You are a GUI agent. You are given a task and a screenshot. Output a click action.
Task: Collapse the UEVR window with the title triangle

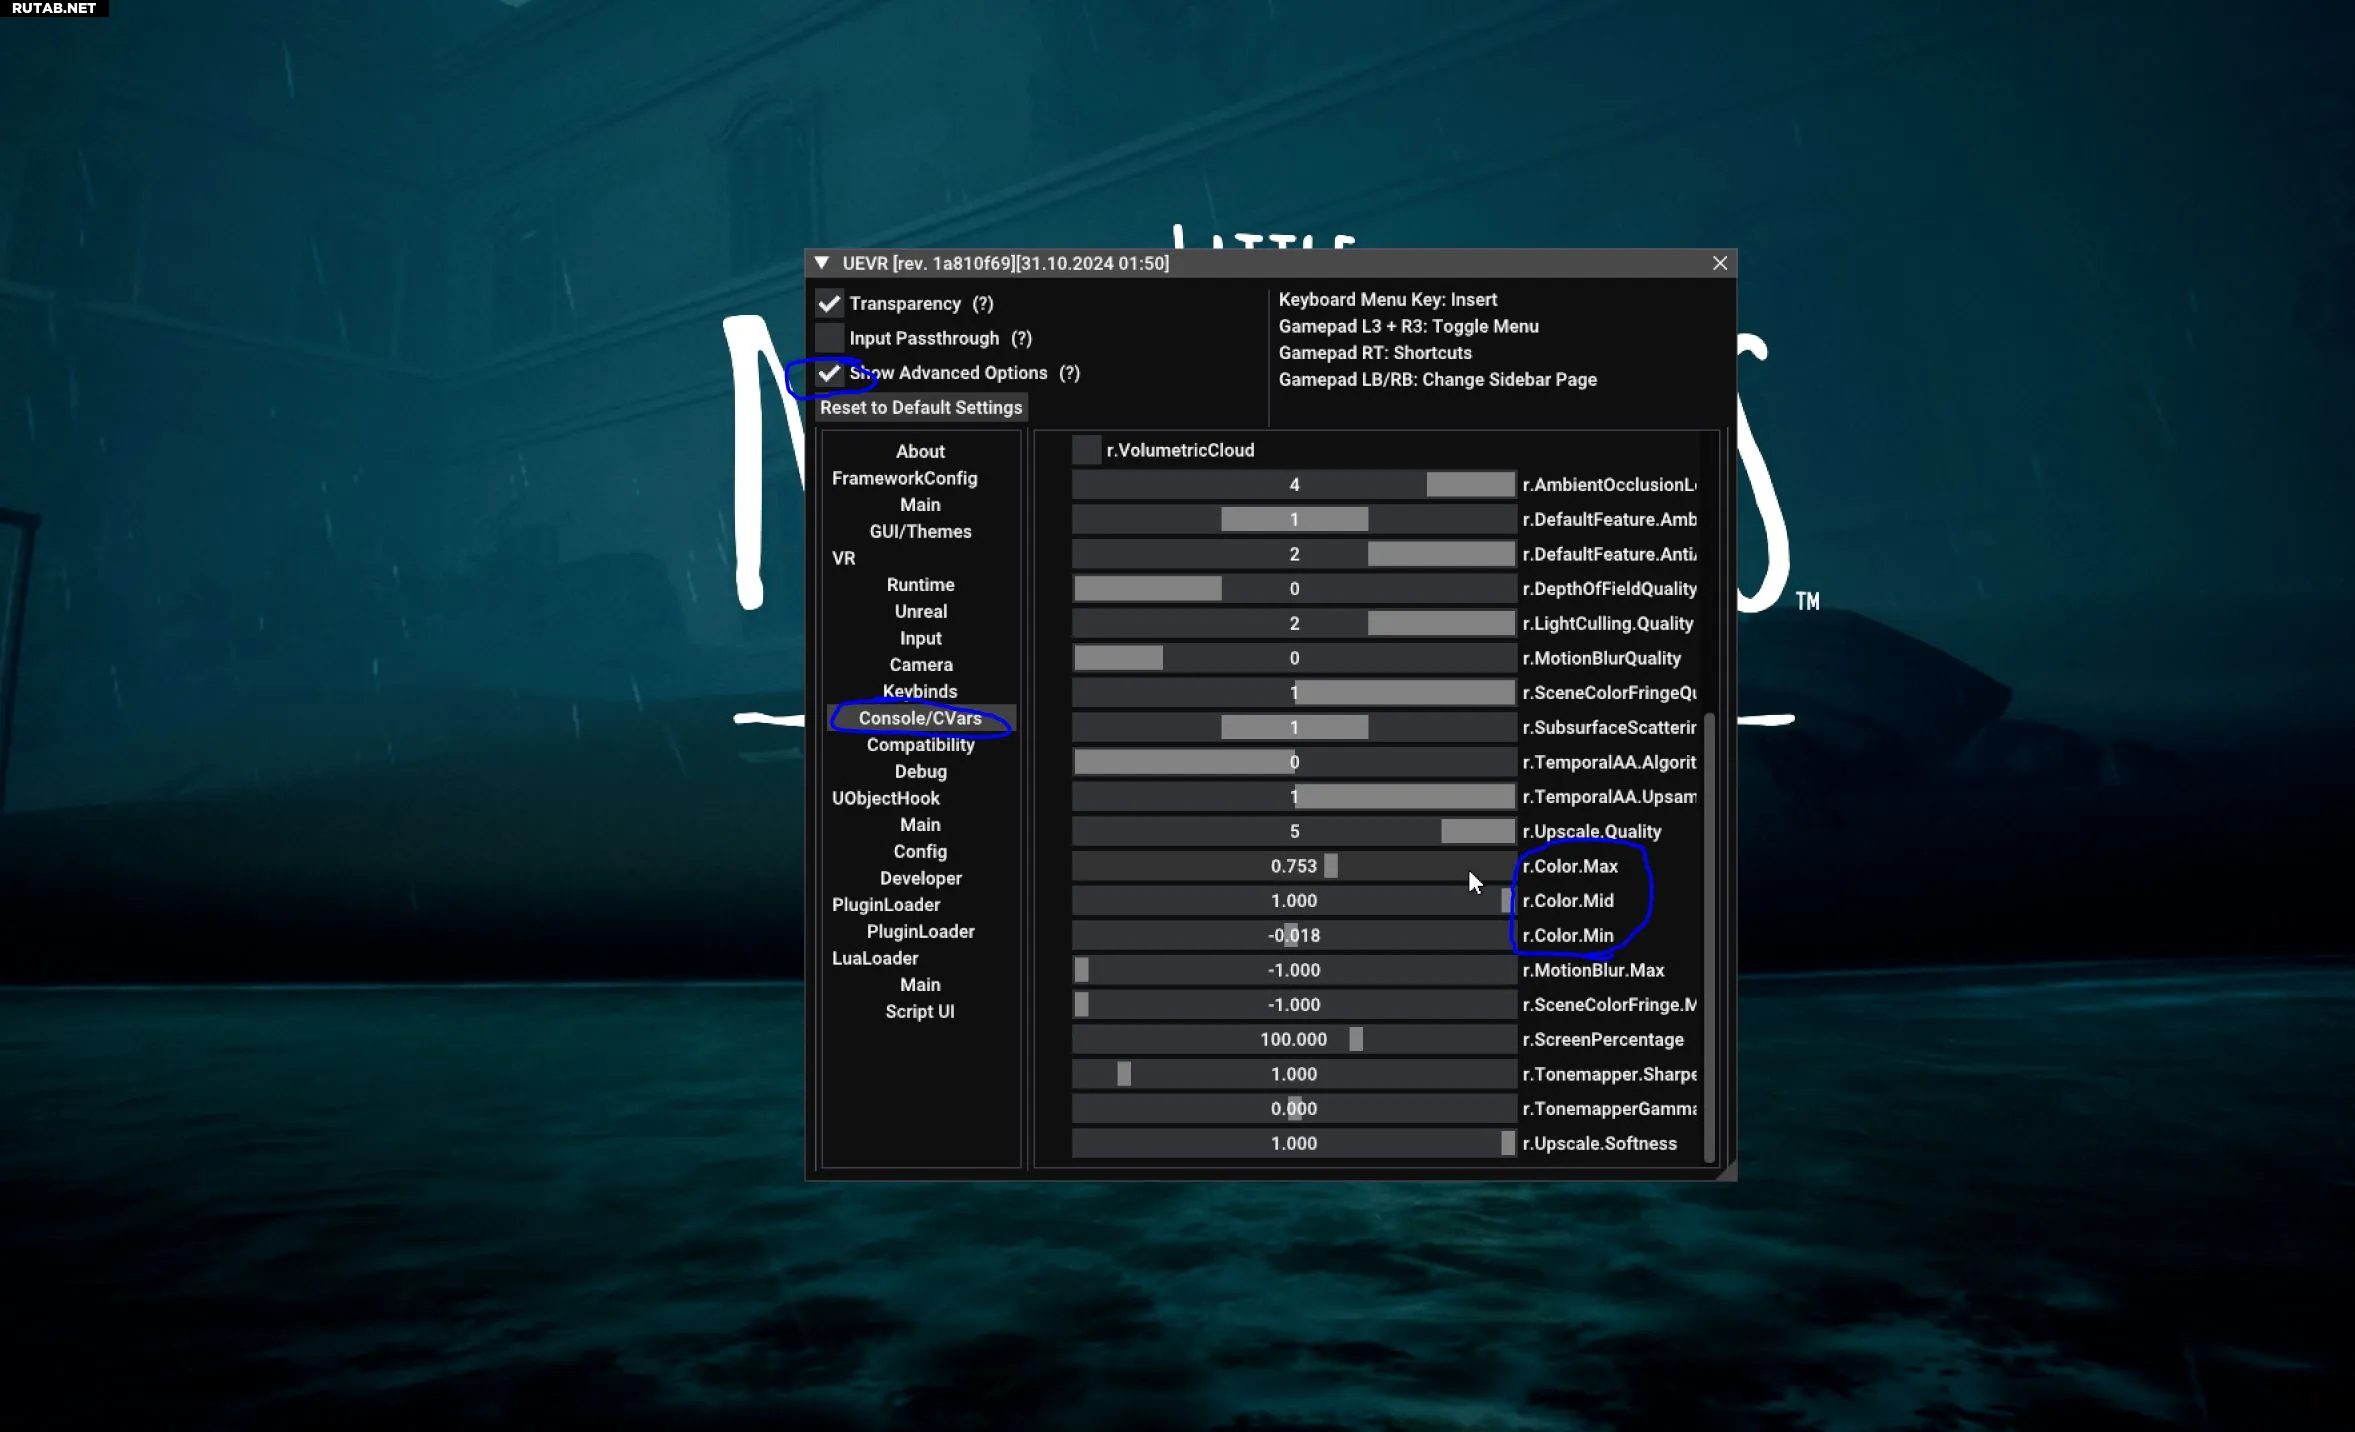coord(821,263)
